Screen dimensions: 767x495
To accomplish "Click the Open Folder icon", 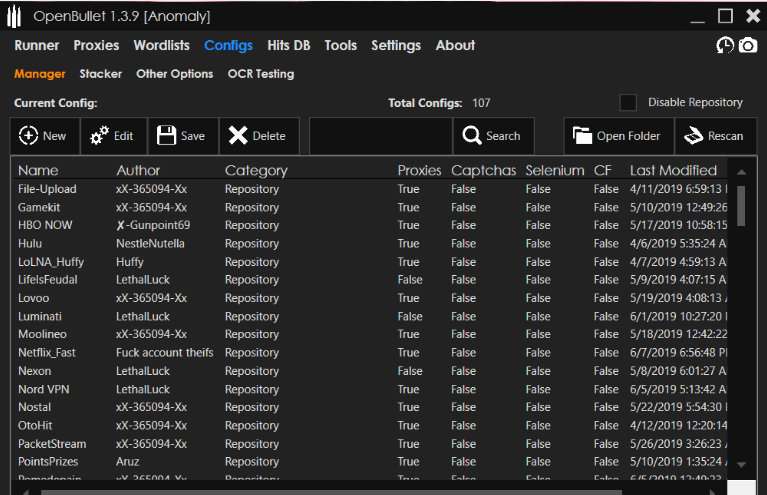I will 582,136.
